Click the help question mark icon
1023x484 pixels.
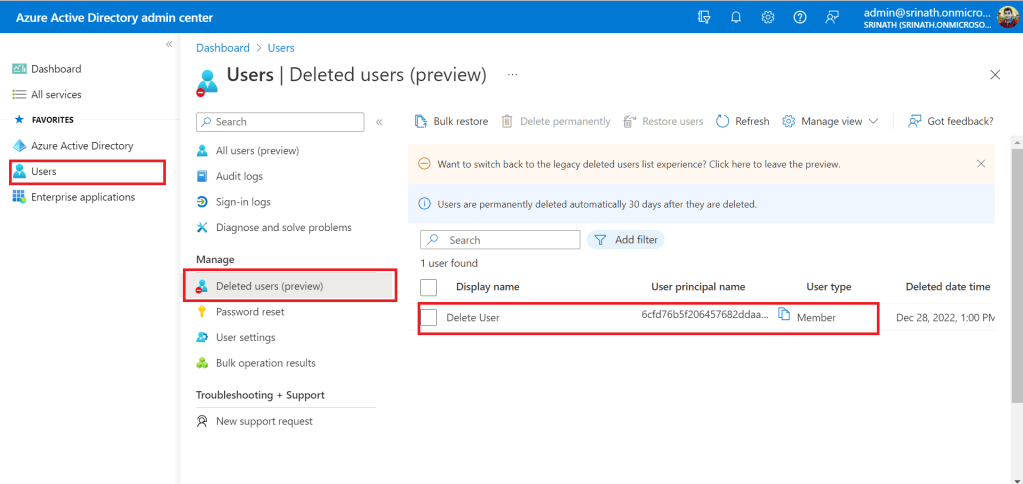[x=800, y=18]
